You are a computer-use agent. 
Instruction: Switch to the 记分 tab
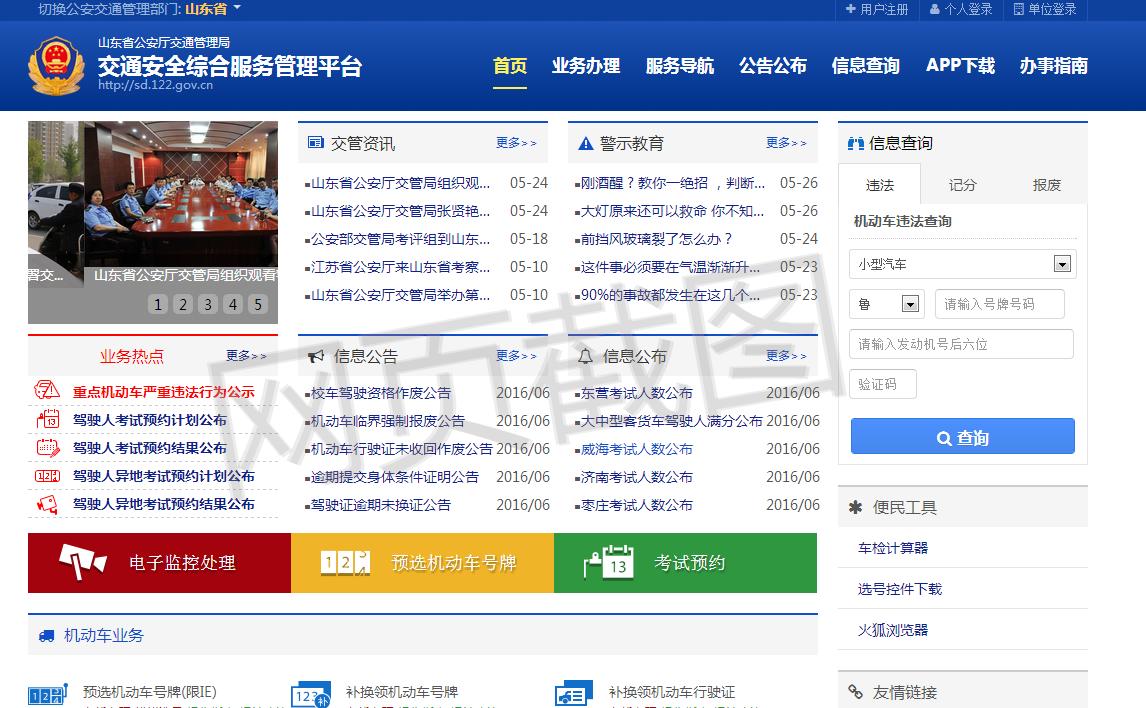[961, 185]
